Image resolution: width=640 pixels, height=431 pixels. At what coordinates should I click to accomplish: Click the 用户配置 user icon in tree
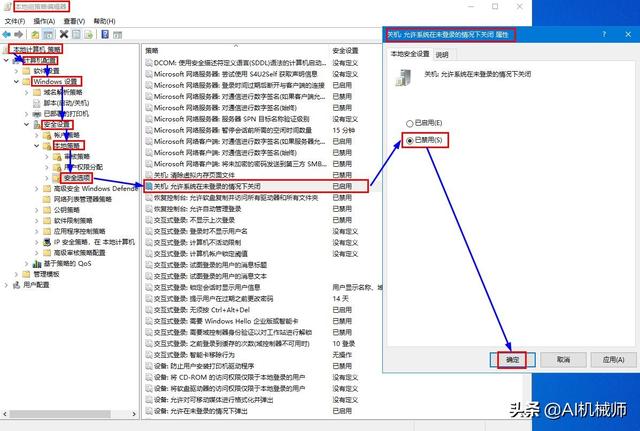[x=17, y=285]
